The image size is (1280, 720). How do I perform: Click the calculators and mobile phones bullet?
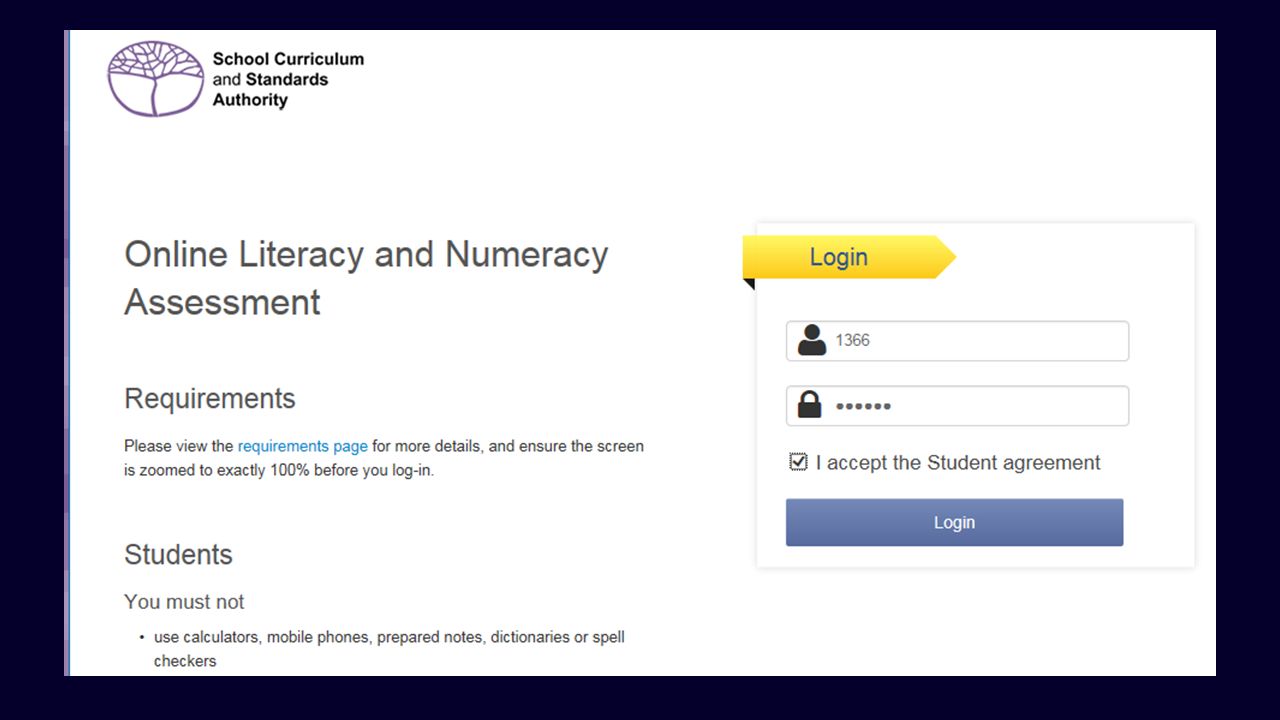click(x=389, y=649)
